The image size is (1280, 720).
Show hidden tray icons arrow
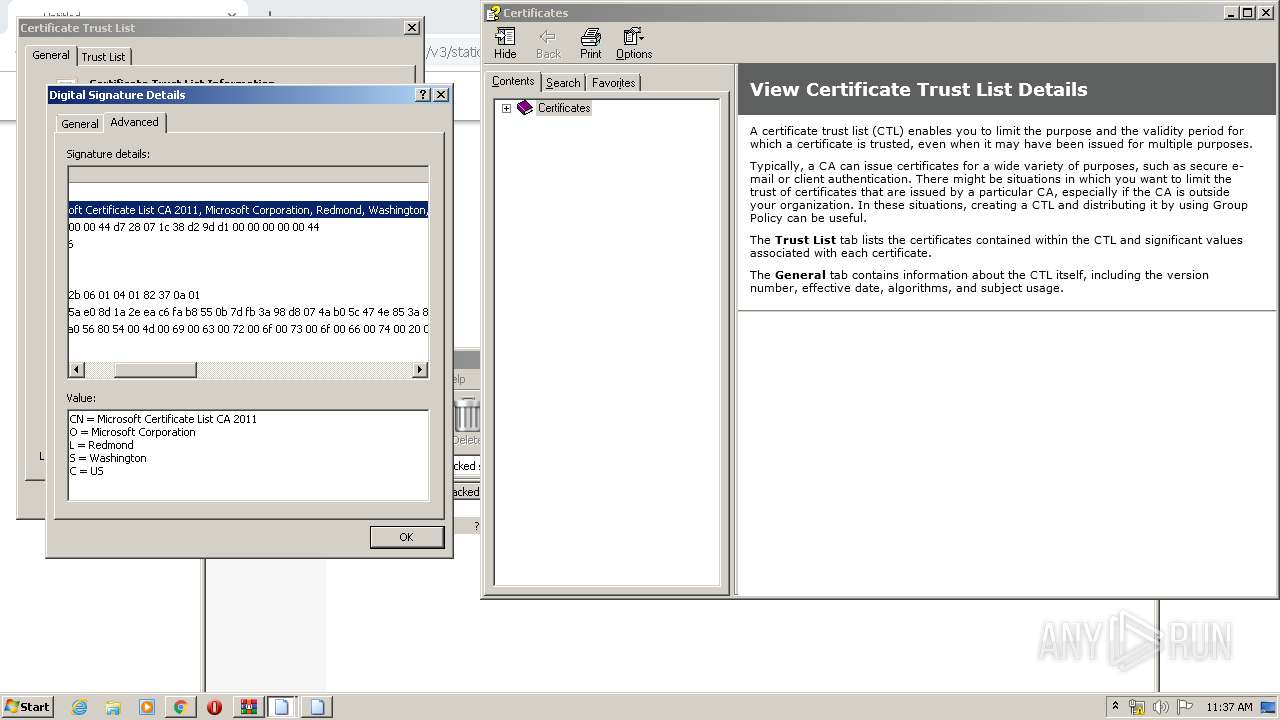[x=1115, y=706]
